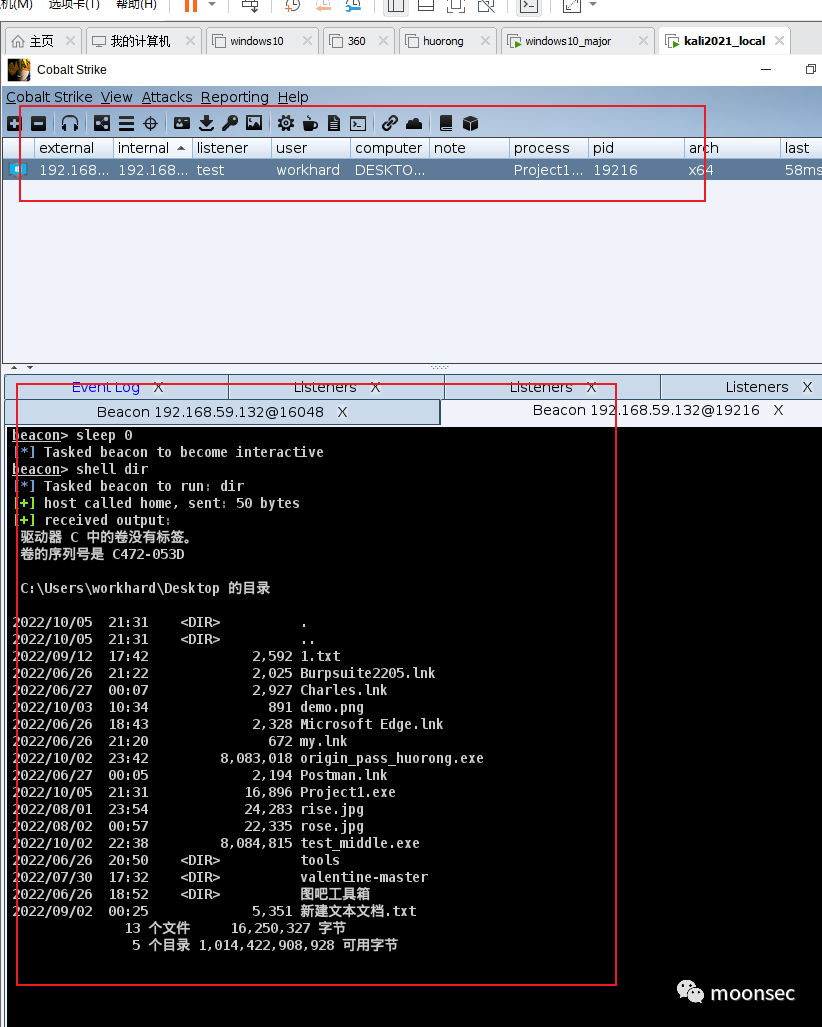Open listeners via the headphones icon
Image resolution: width=822 pixels, height=1027 pixels.
pyautogui.click(x=69, y=123)
